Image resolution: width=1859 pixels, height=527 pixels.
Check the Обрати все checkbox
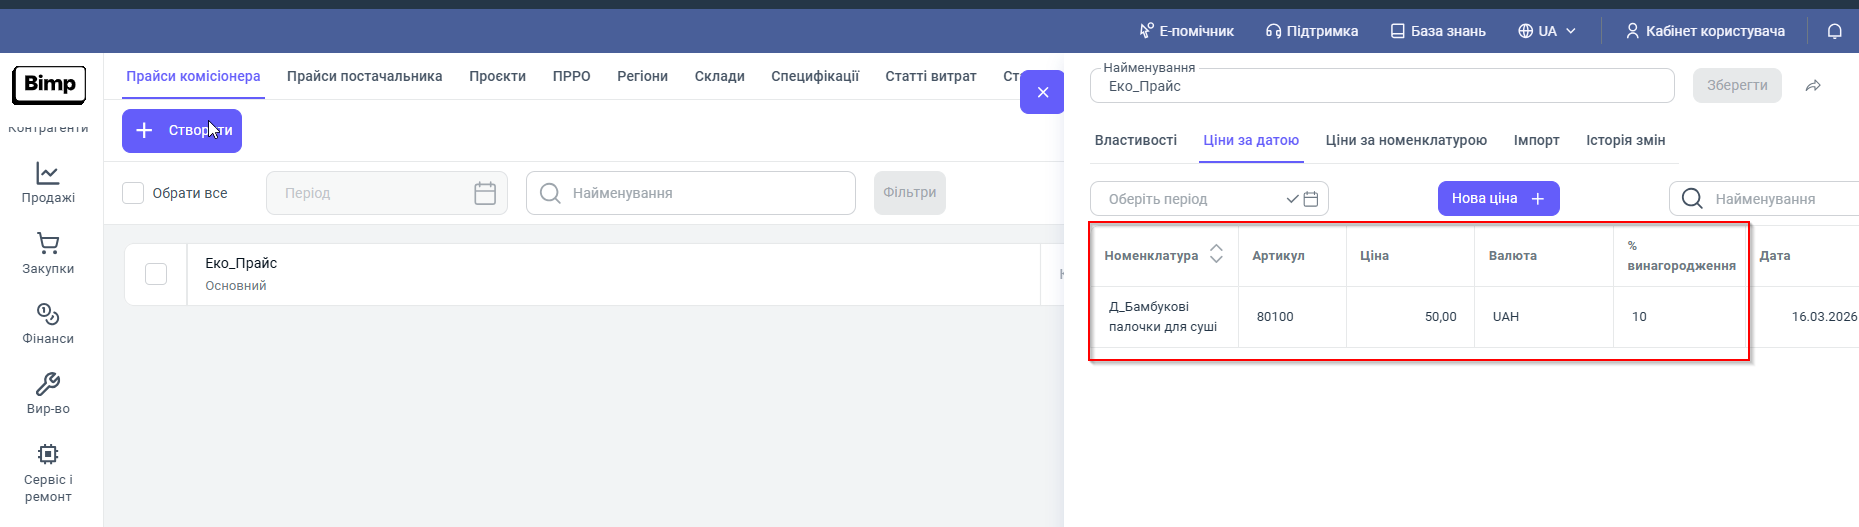click(x=133, y=193)
